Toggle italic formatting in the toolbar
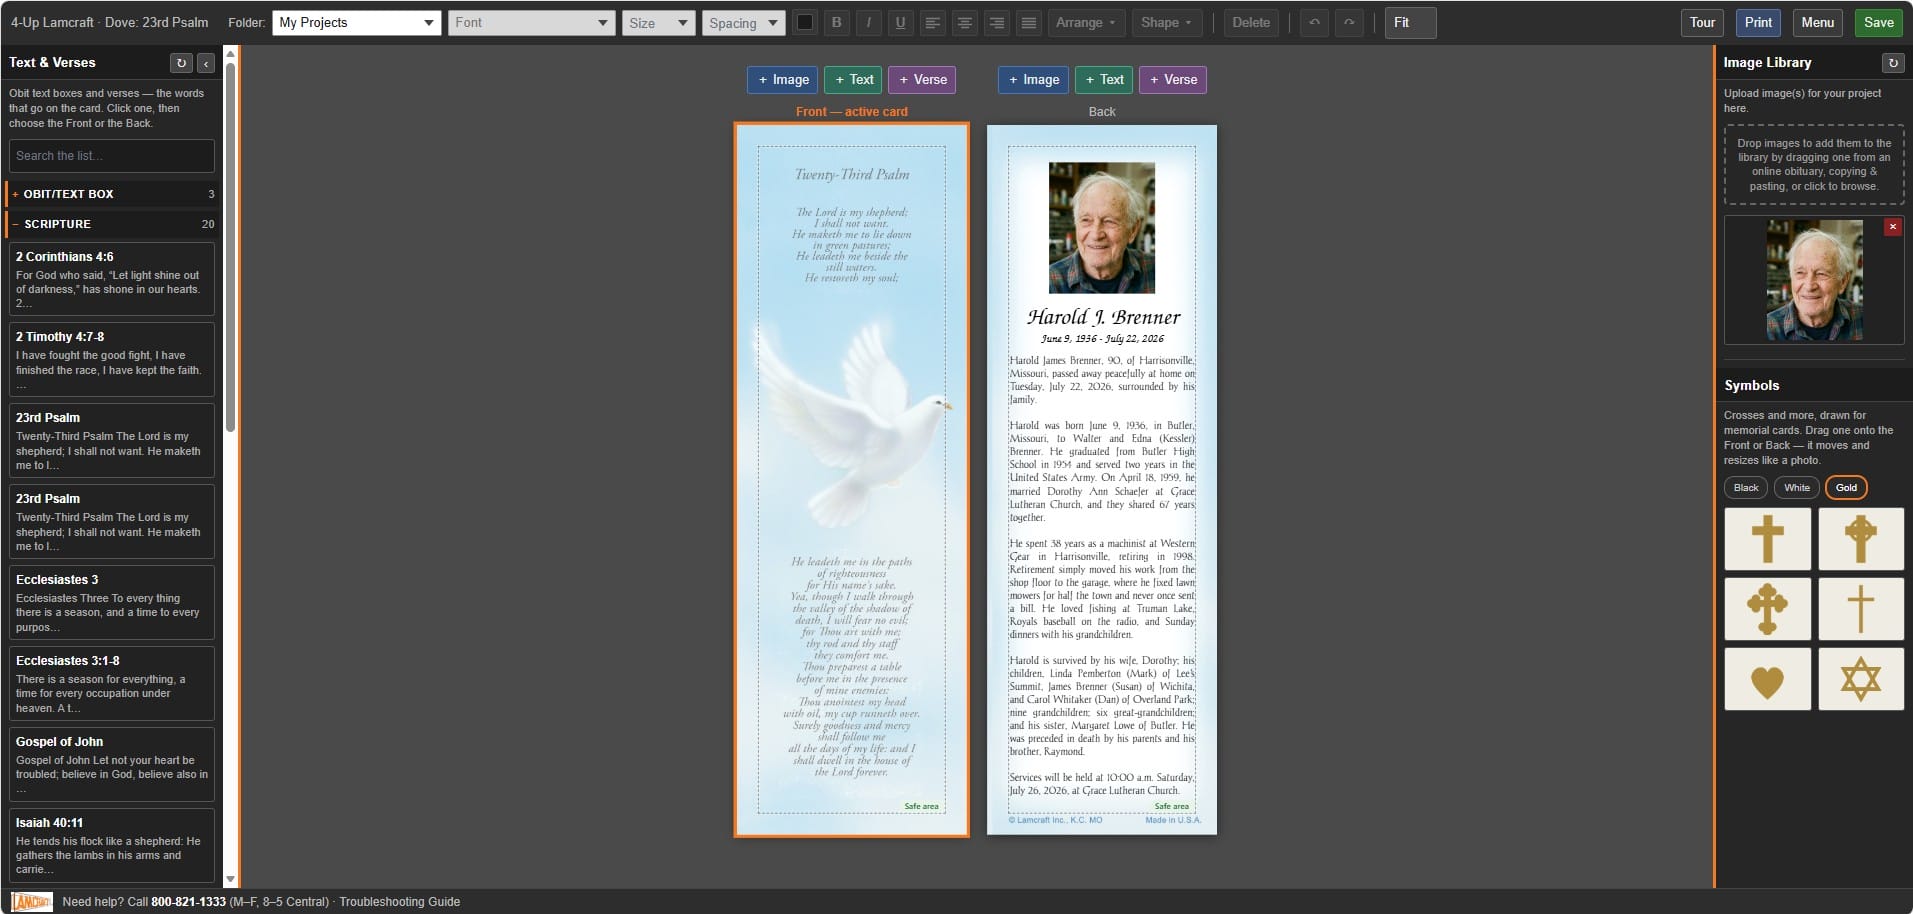1913x914 pixels. [868, 22]
